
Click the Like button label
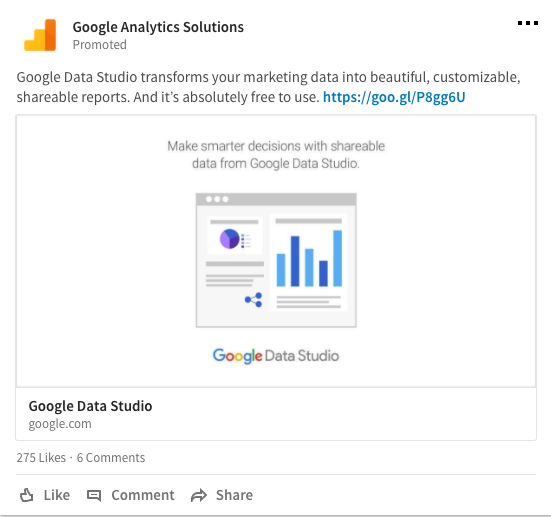(57, 495)
